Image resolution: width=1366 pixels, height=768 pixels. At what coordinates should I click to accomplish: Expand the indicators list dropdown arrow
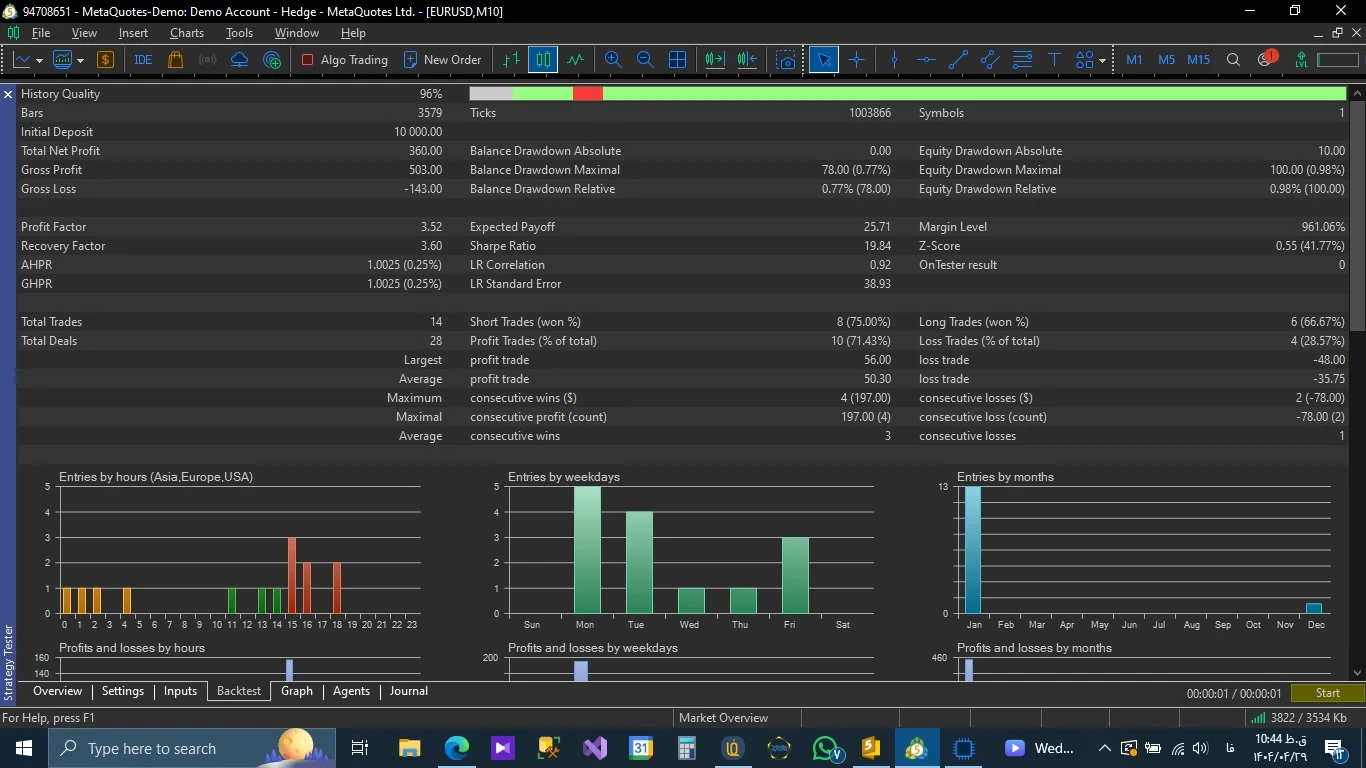pos(80,61)
